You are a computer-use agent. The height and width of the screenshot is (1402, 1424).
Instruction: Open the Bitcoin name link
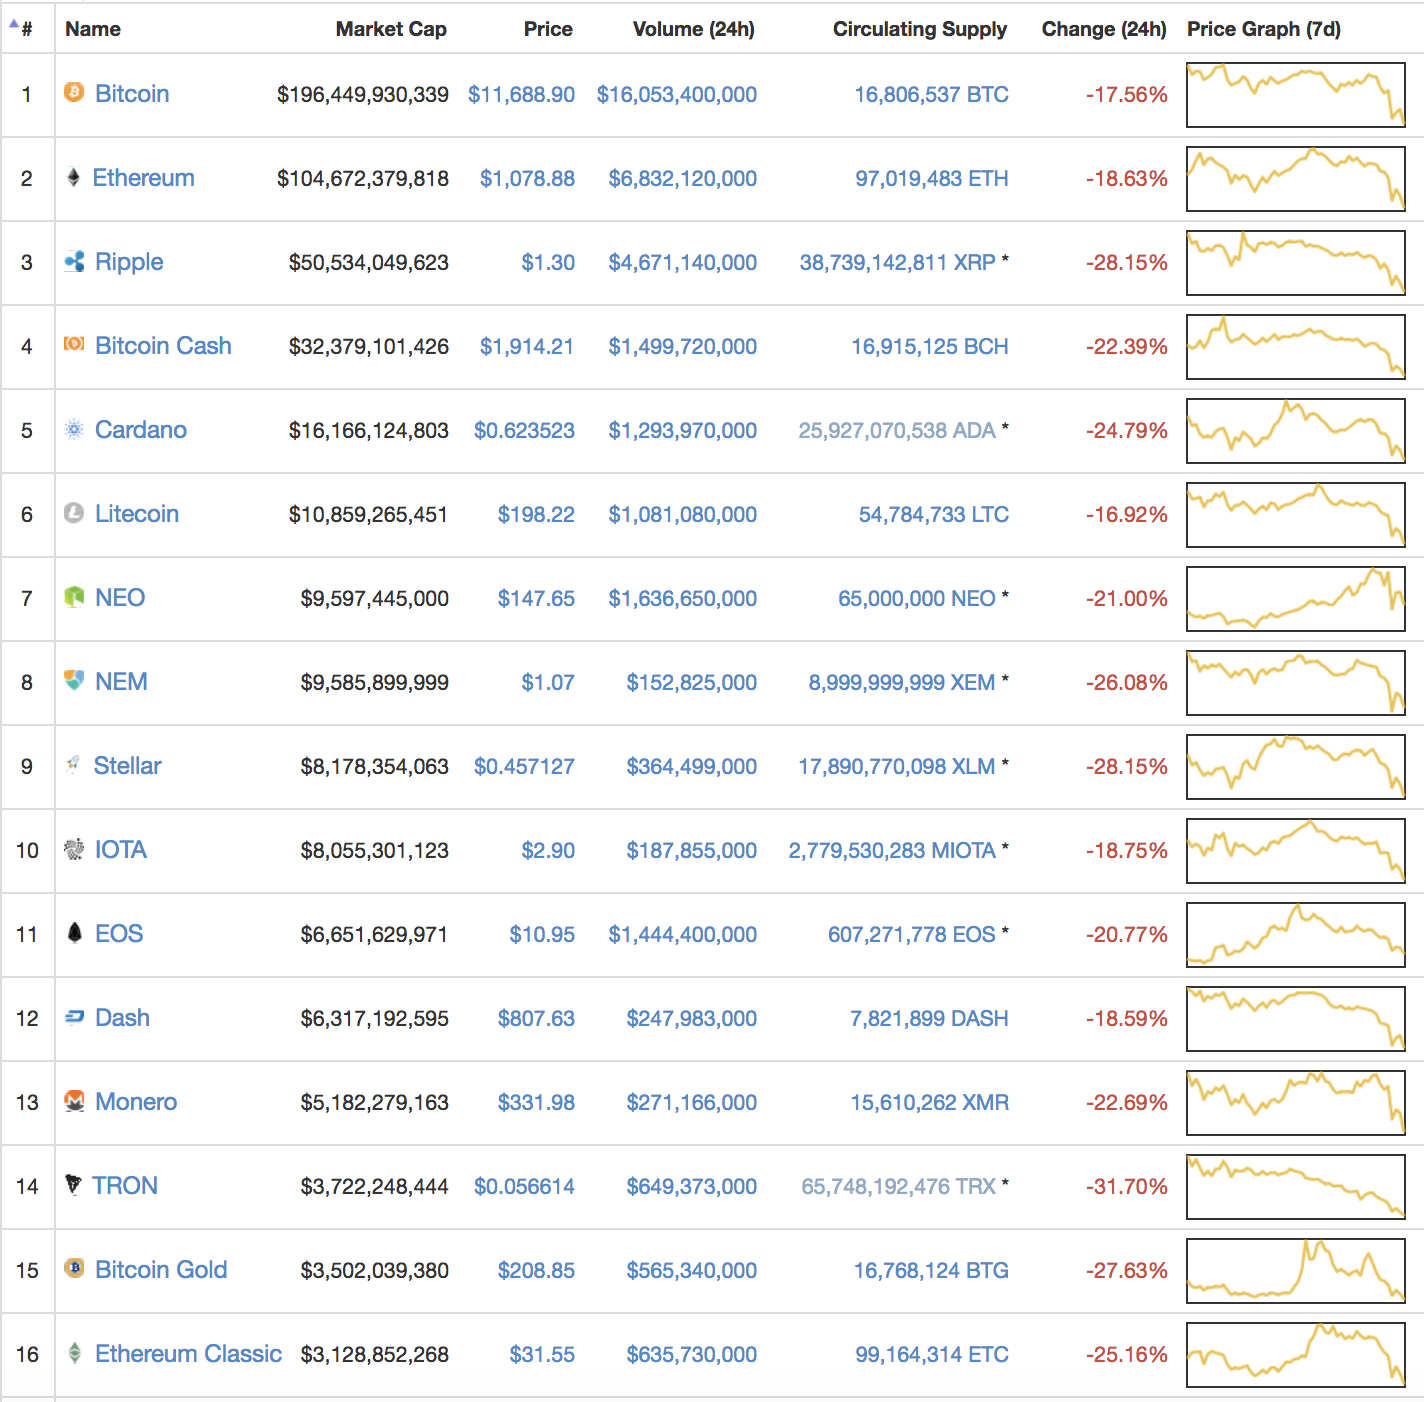pyautogui.click(x=132, y=93)
